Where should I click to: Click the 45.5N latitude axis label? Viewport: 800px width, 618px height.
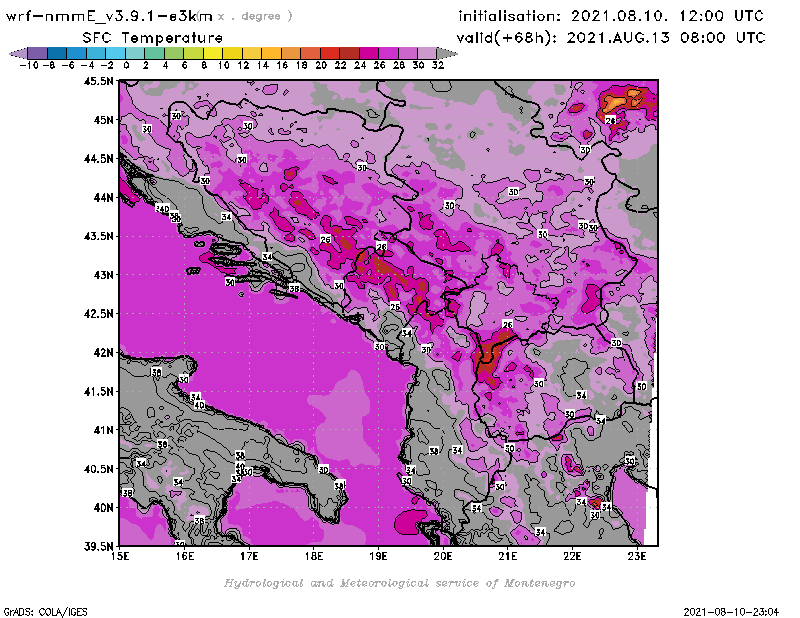tap(99, 81)
